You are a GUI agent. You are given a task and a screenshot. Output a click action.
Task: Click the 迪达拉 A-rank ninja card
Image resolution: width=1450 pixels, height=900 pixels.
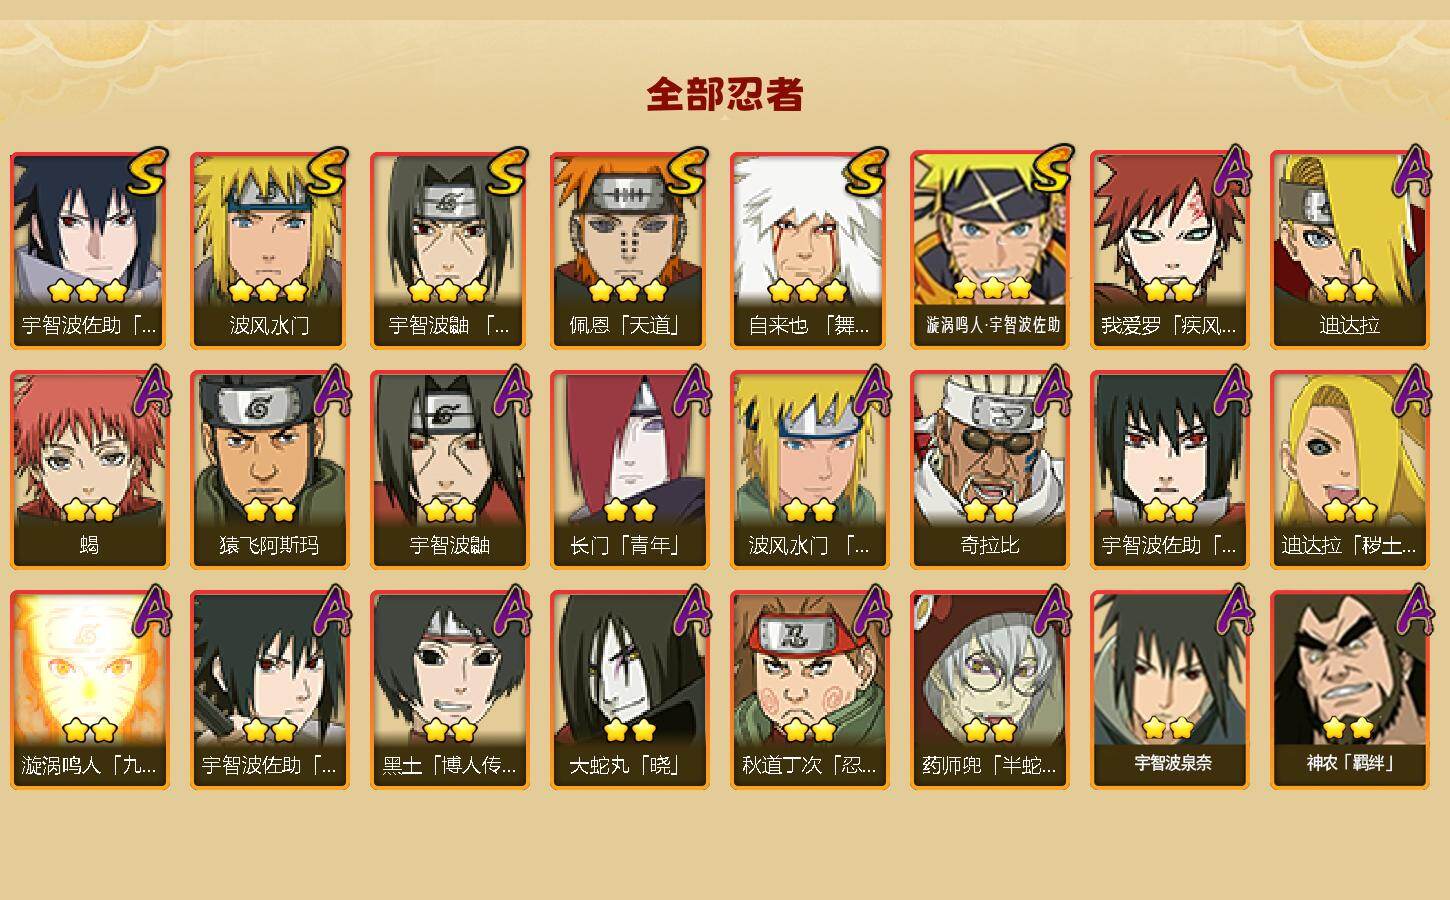[1350, 250]
